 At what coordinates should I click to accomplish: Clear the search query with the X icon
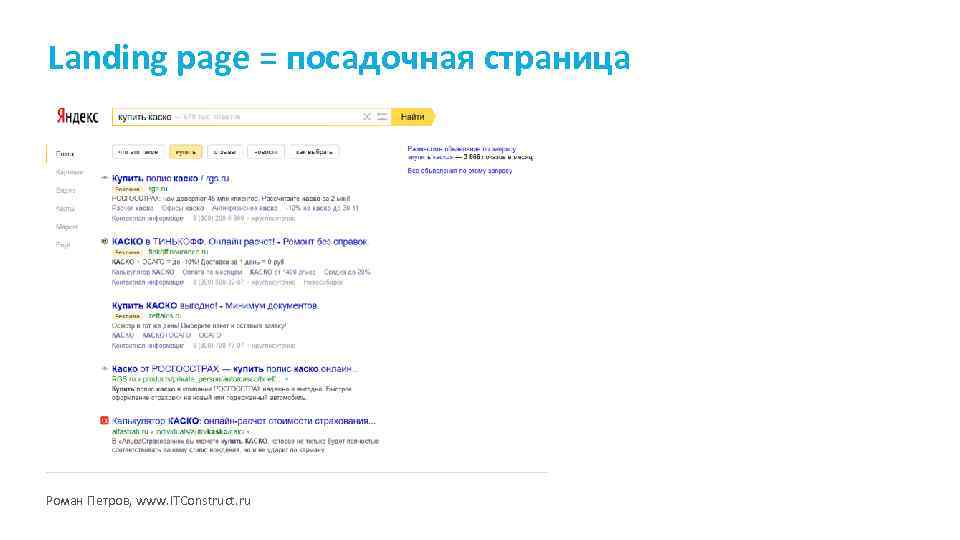367,116
